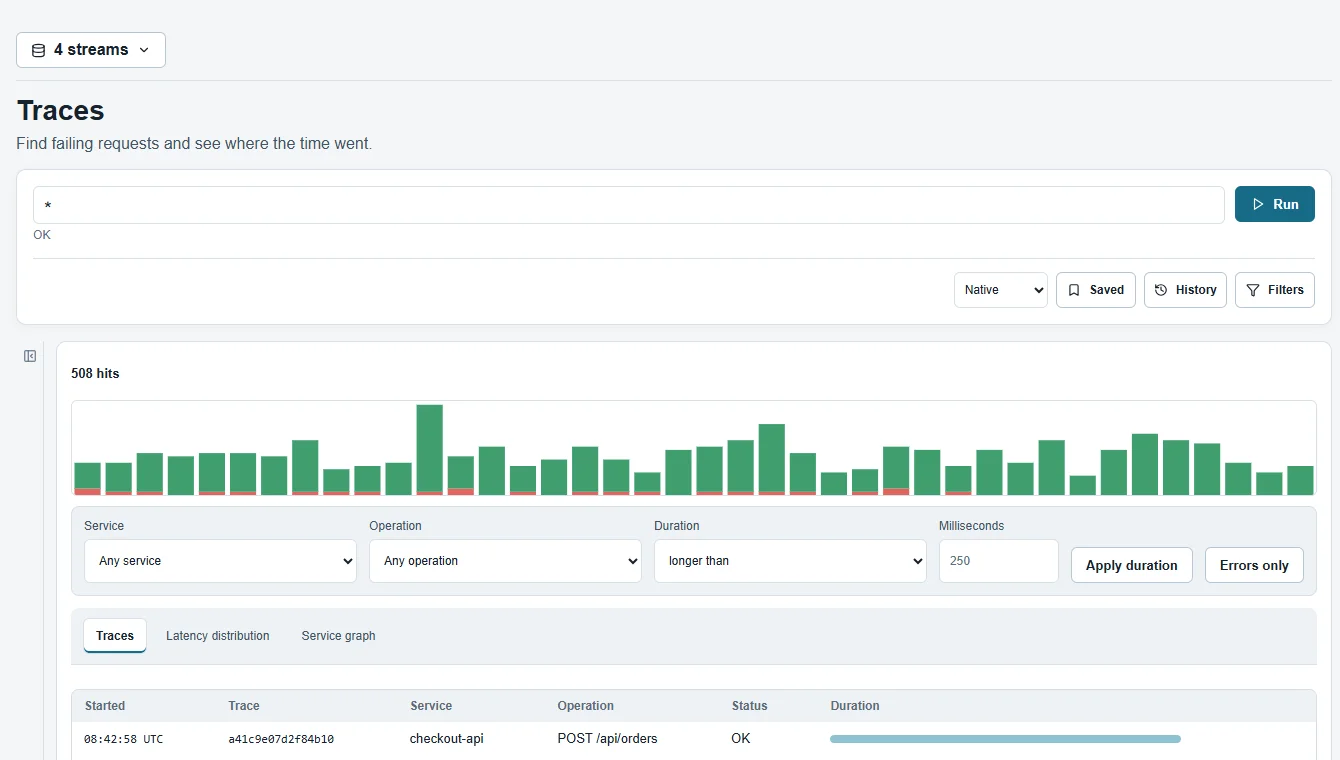Click the query input containing the asterisk
Screen dimensions: 1340x760
click(629, 205)
